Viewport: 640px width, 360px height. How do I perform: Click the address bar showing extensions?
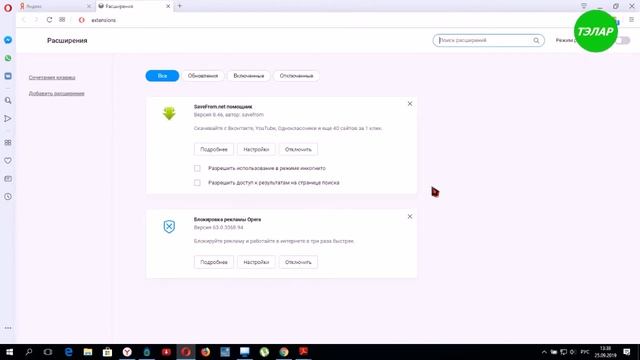tap(103, 20)
